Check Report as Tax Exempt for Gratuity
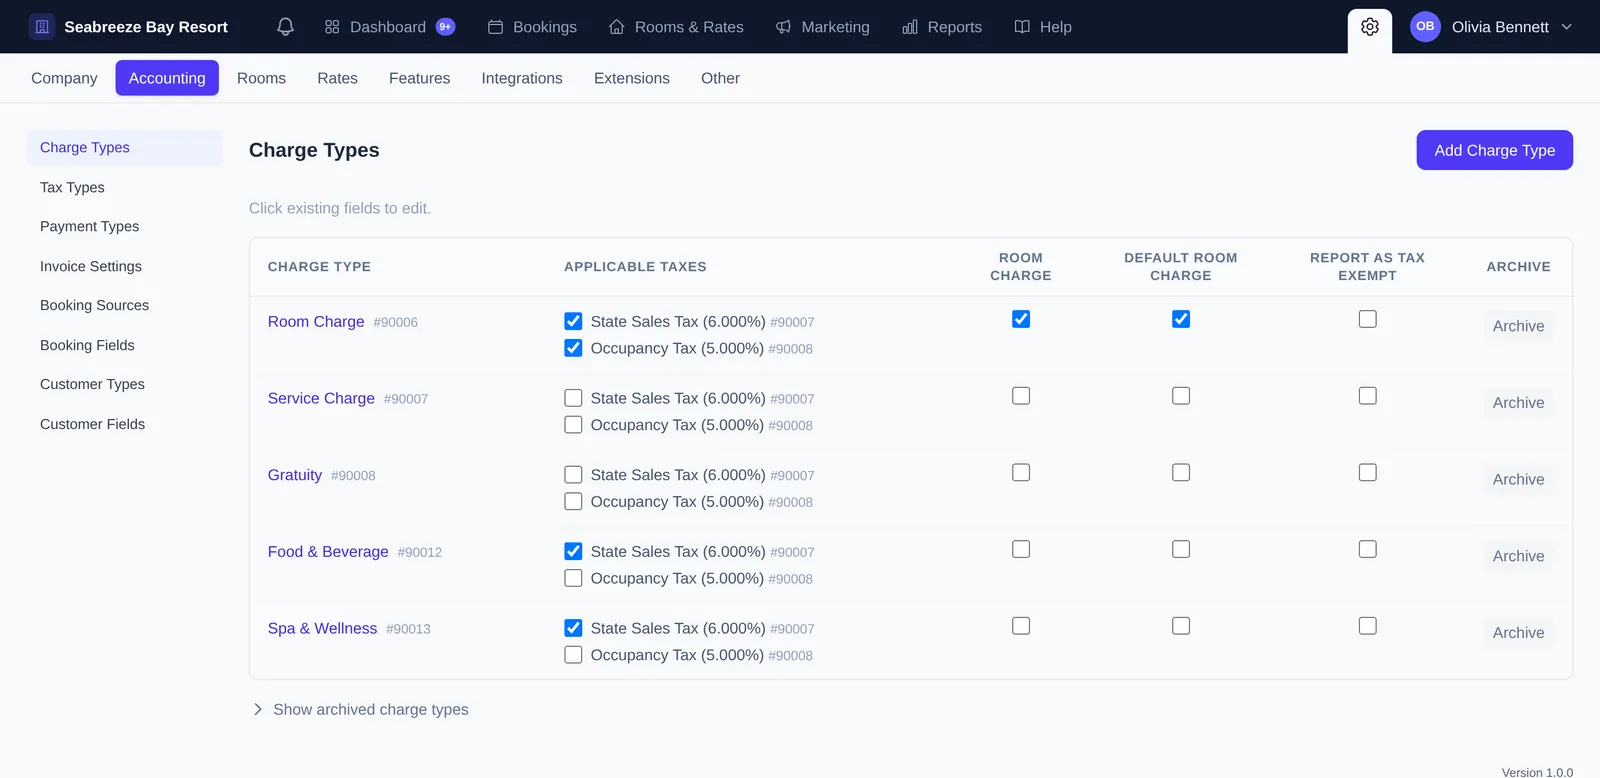The height and width of the screenshot is (778, 1600). (1368, 472)
